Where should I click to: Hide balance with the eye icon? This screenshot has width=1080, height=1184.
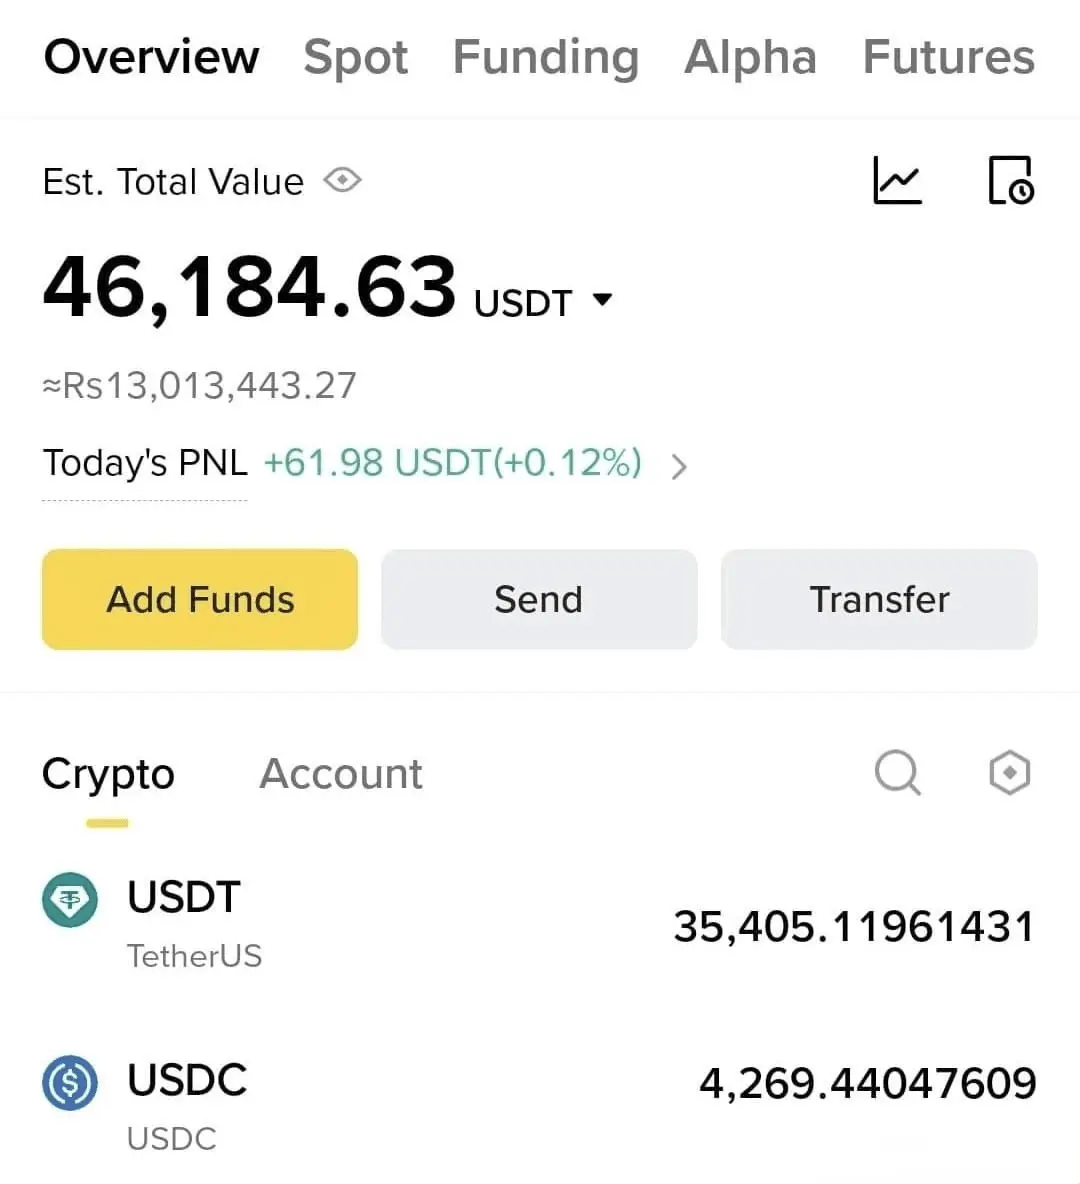tap(343, 180)
